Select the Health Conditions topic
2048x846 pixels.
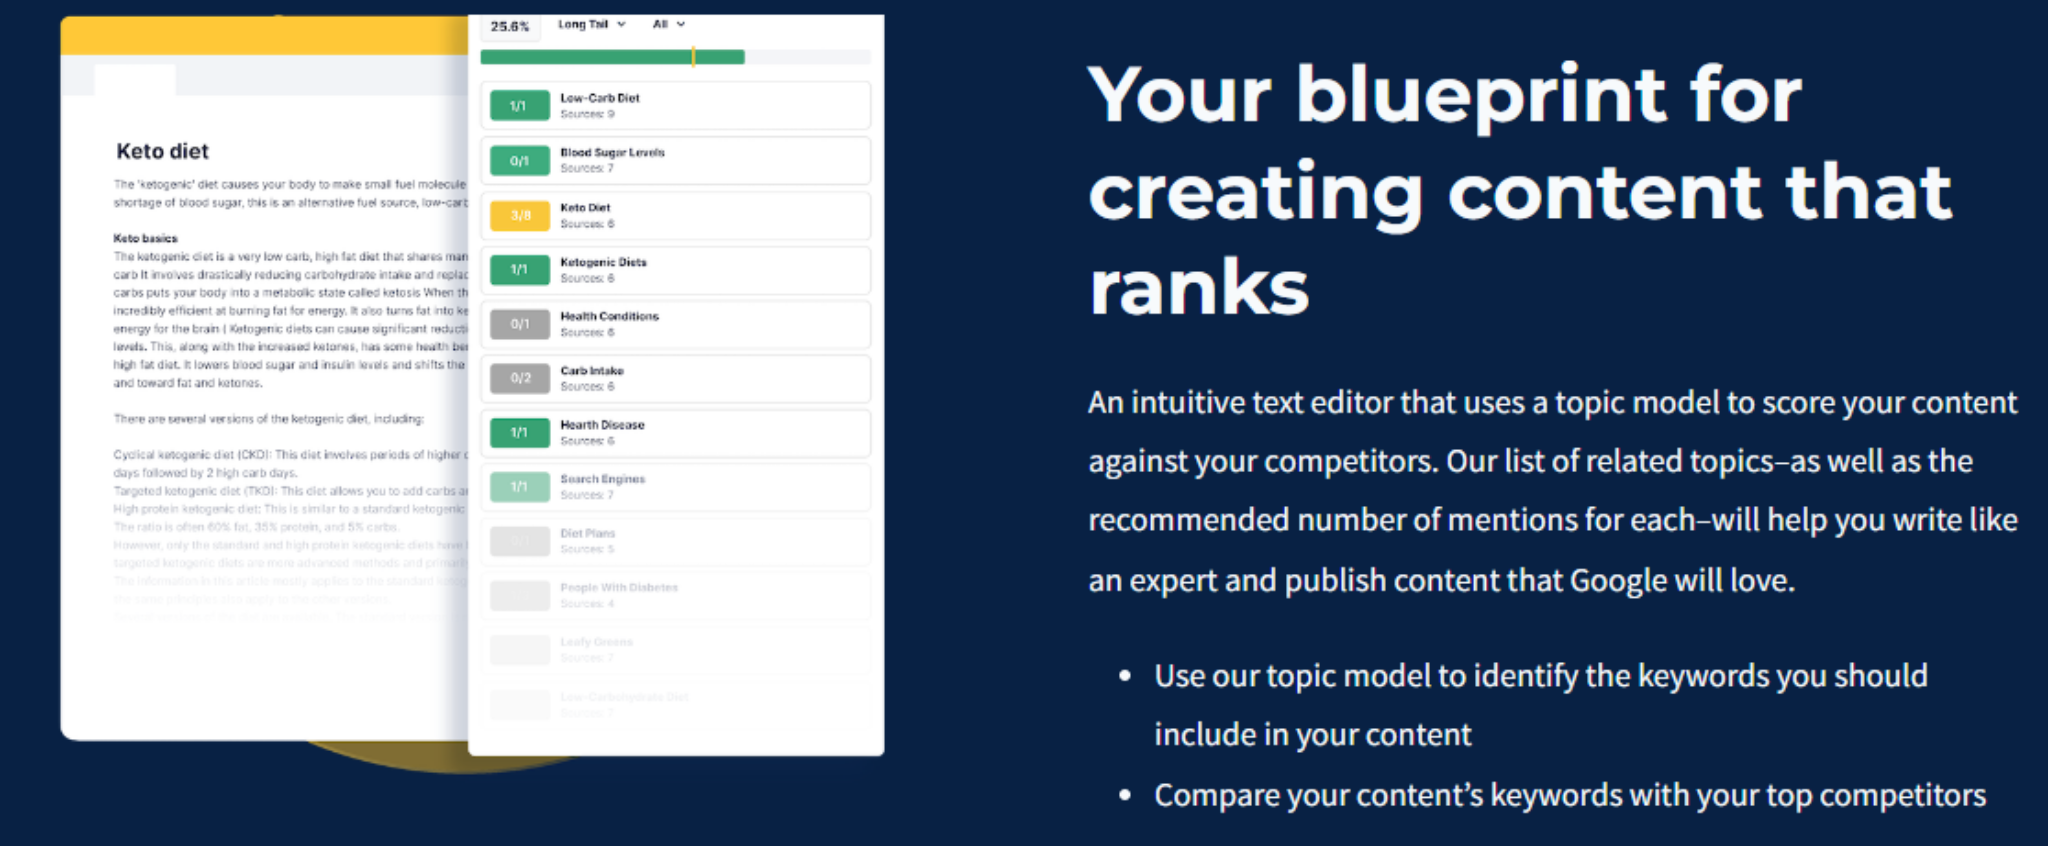point(676,324)
